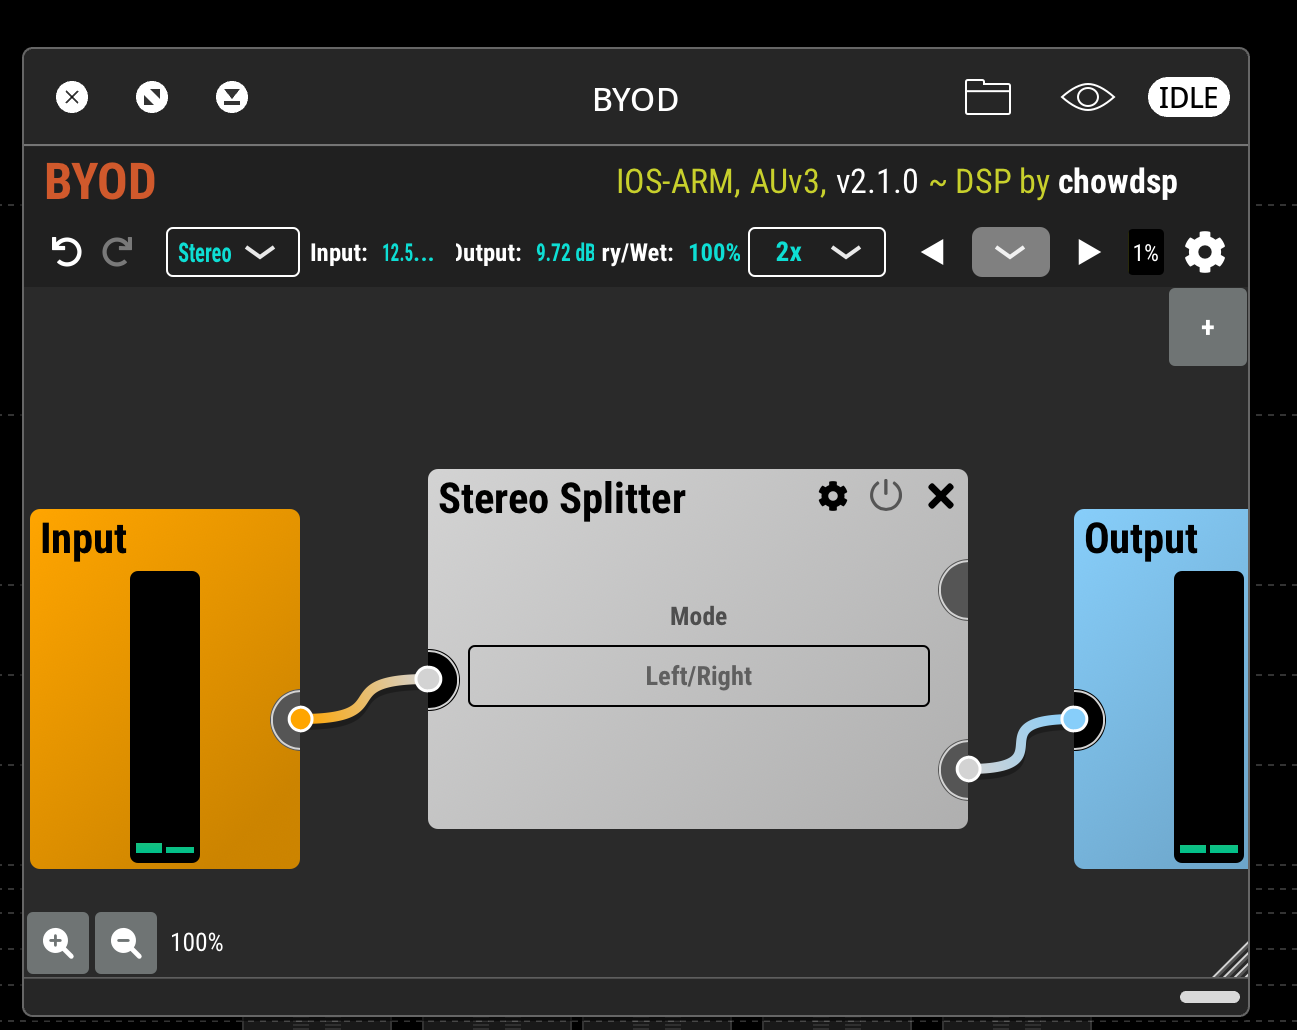
Task: Click the Output module level meter
Action: [x=1209, y=717]
